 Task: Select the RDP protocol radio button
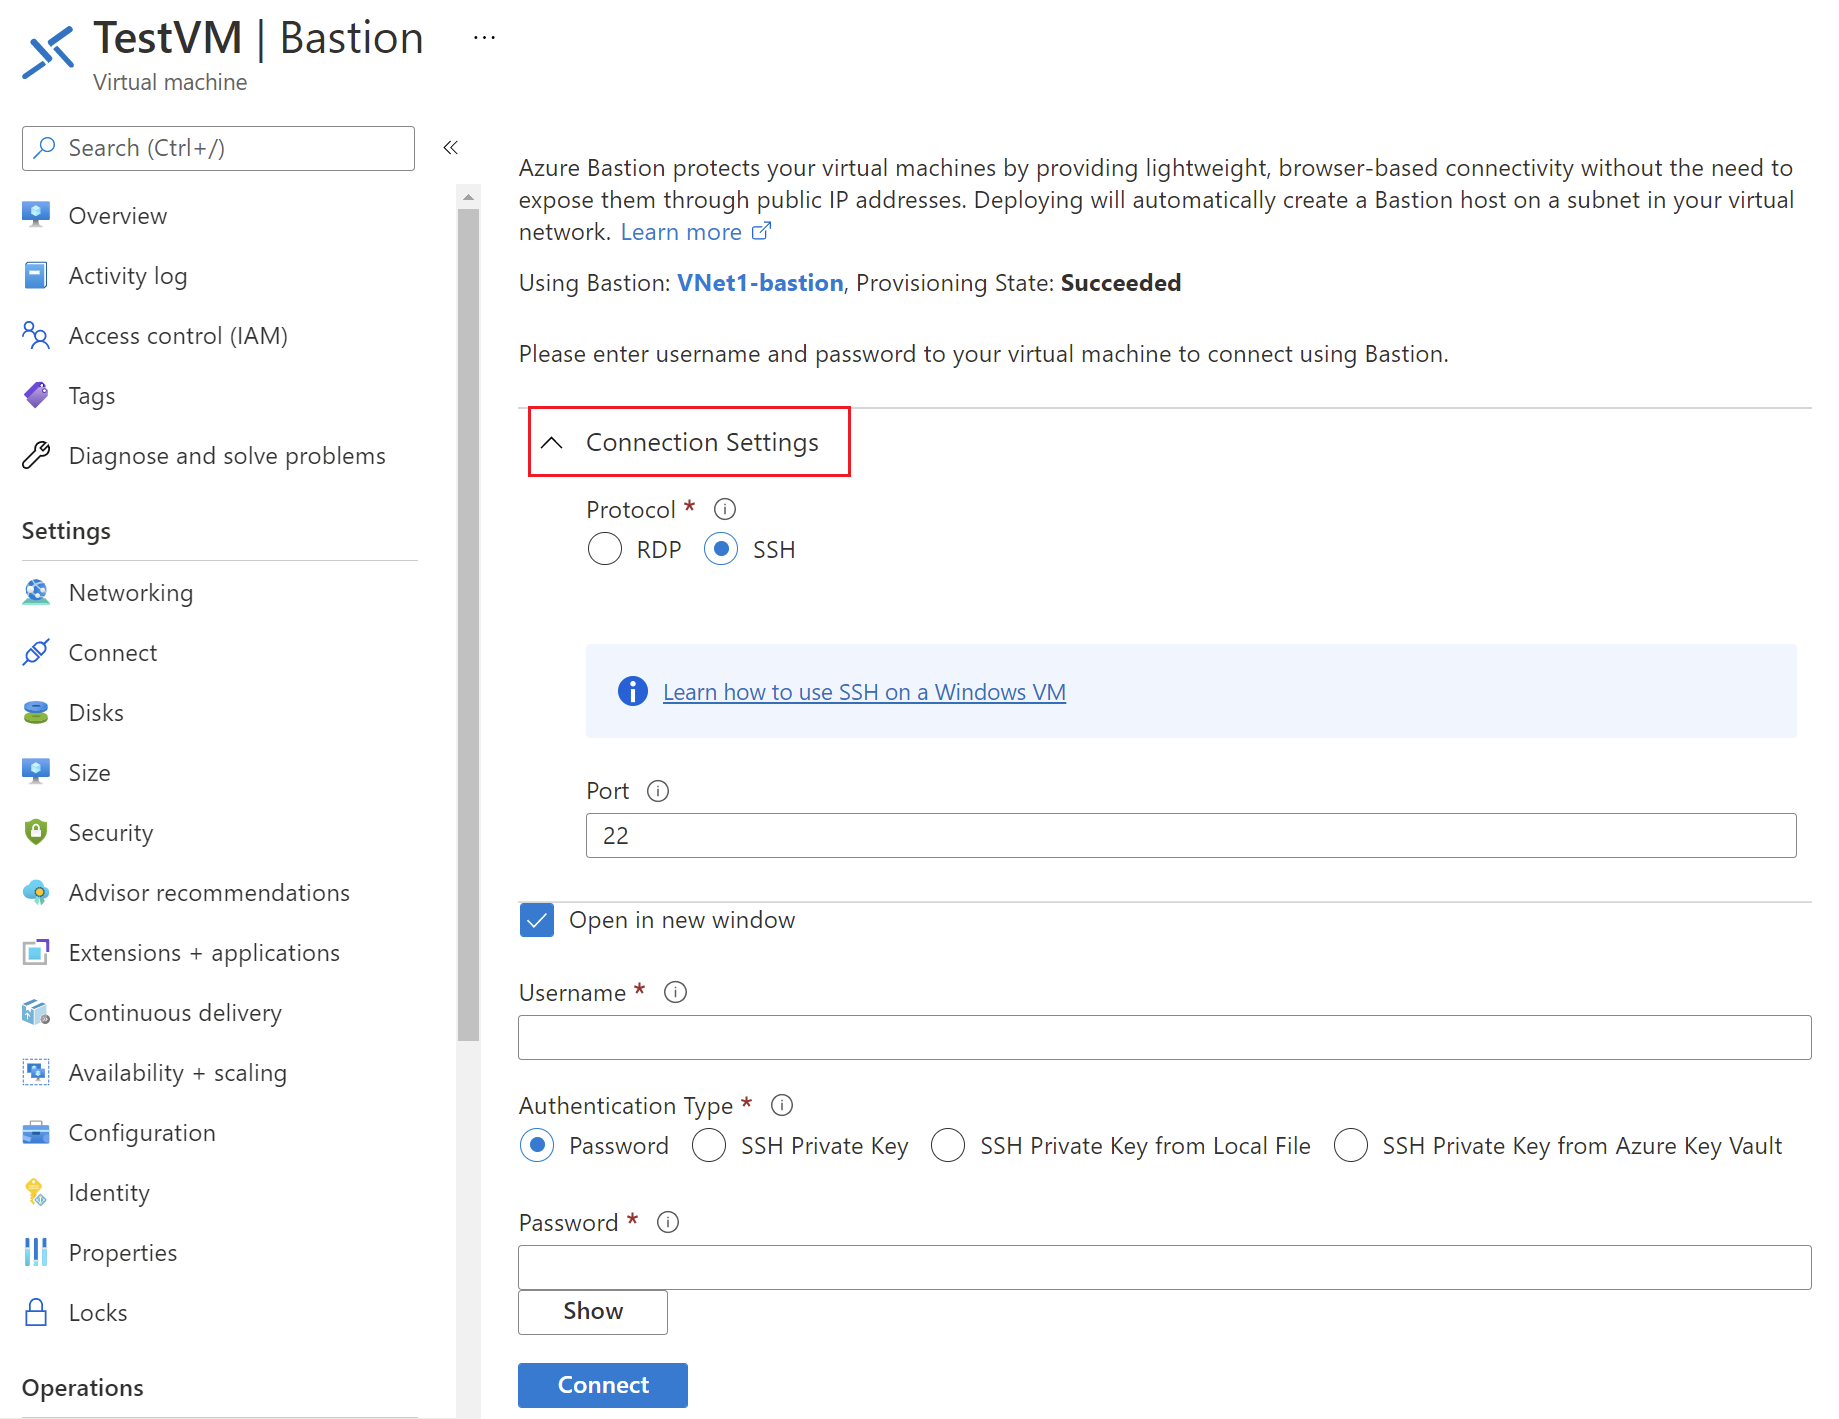click(x=605, y=549)
